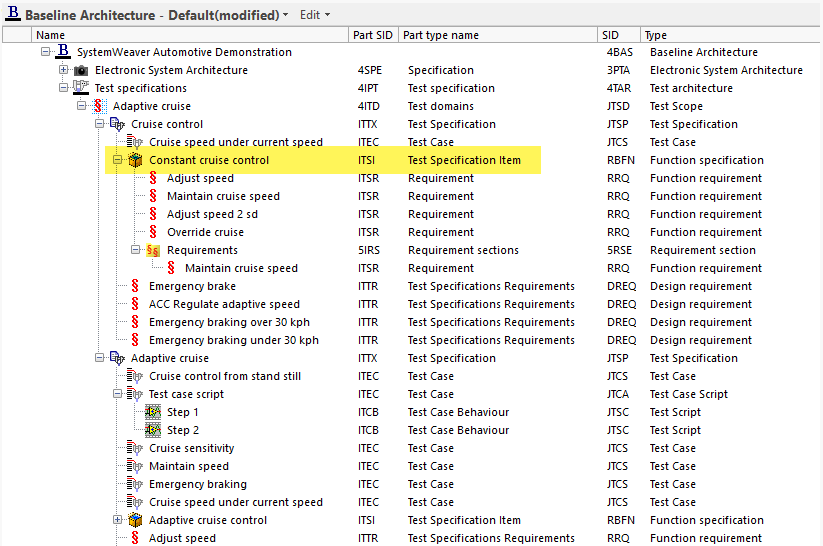Click the Step 2 behaviour icon

[x=153, y=430]
